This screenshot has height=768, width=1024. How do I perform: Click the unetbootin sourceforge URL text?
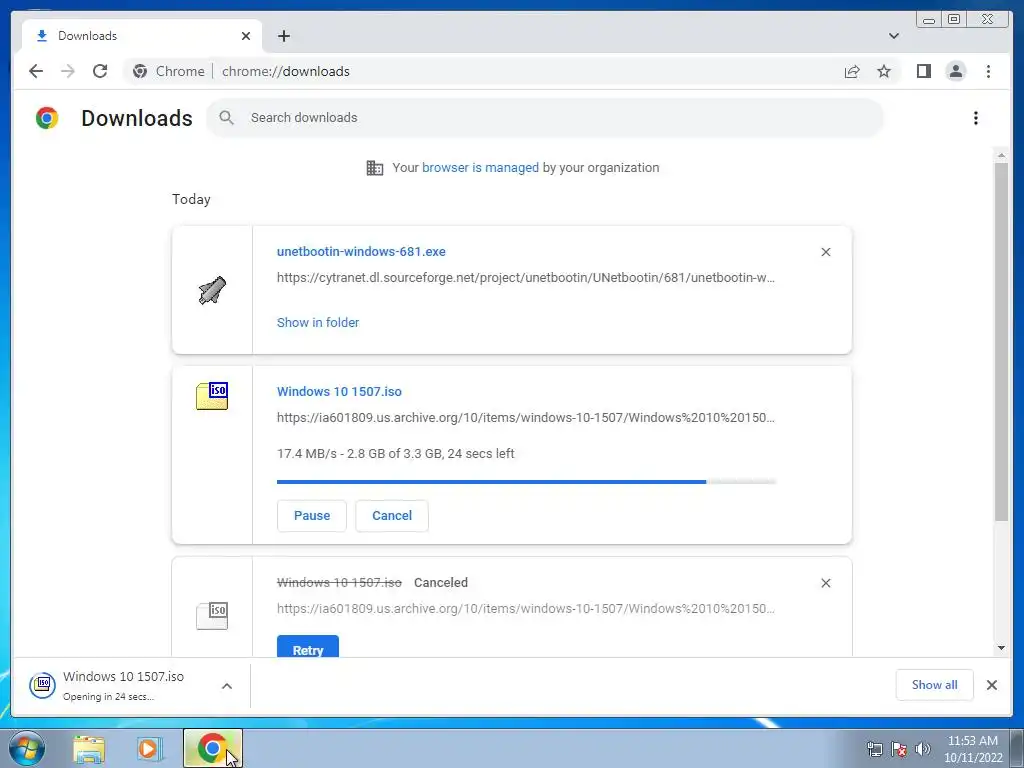click(526, 278)
